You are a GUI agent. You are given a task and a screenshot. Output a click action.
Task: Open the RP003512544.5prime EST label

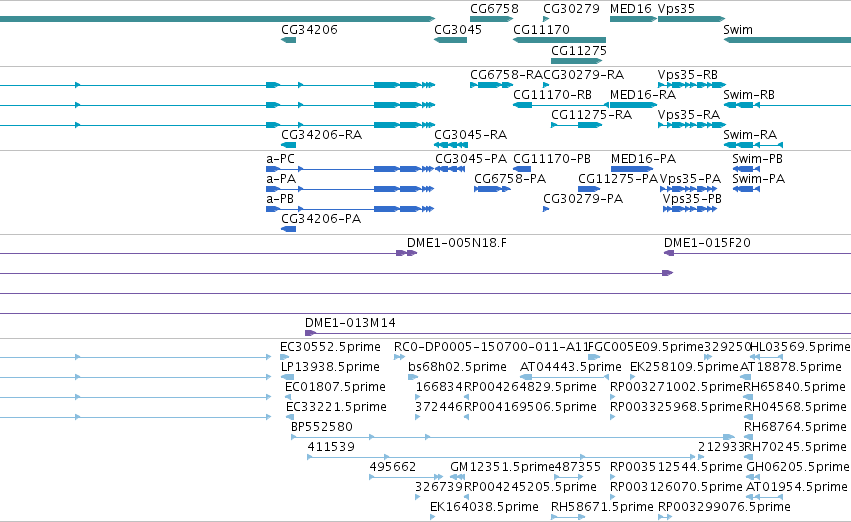(676, 468)
